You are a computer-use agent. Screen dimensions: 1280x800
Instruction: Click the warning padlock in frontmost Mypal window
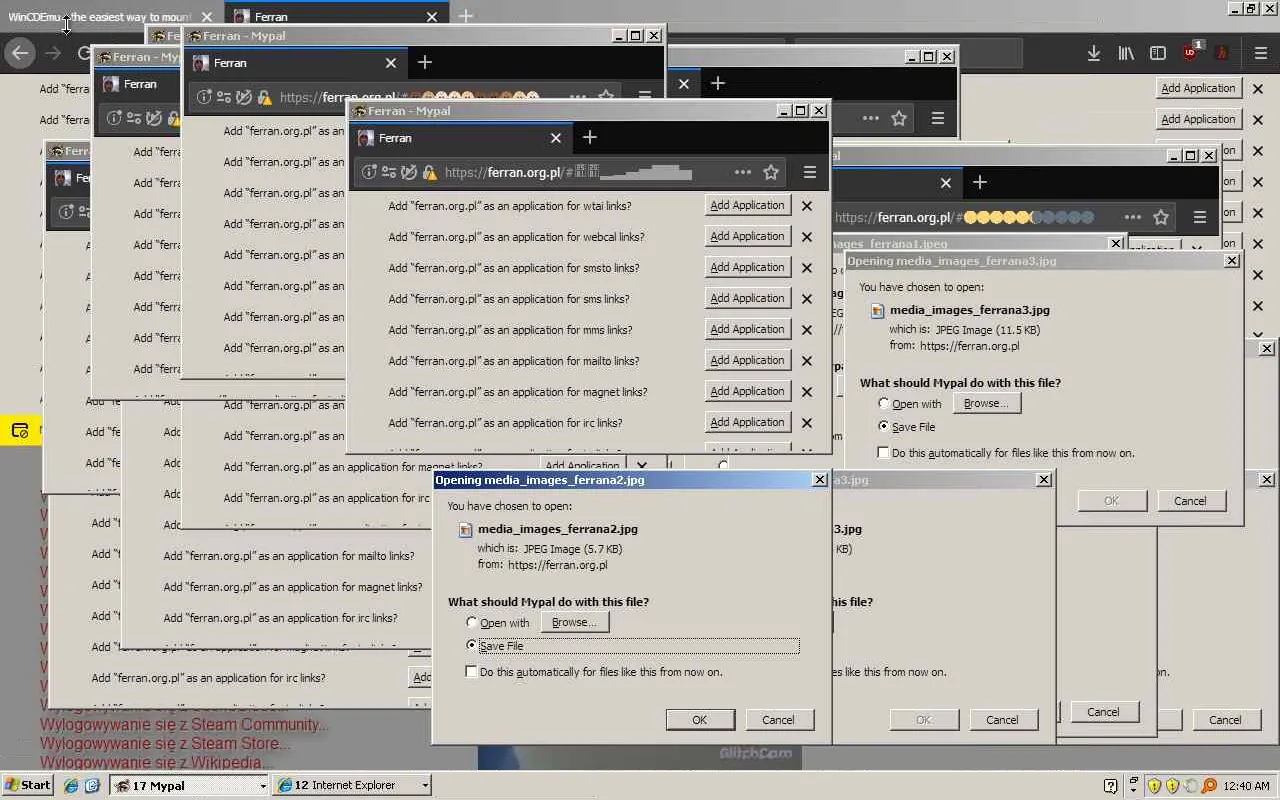pos(430,172)
